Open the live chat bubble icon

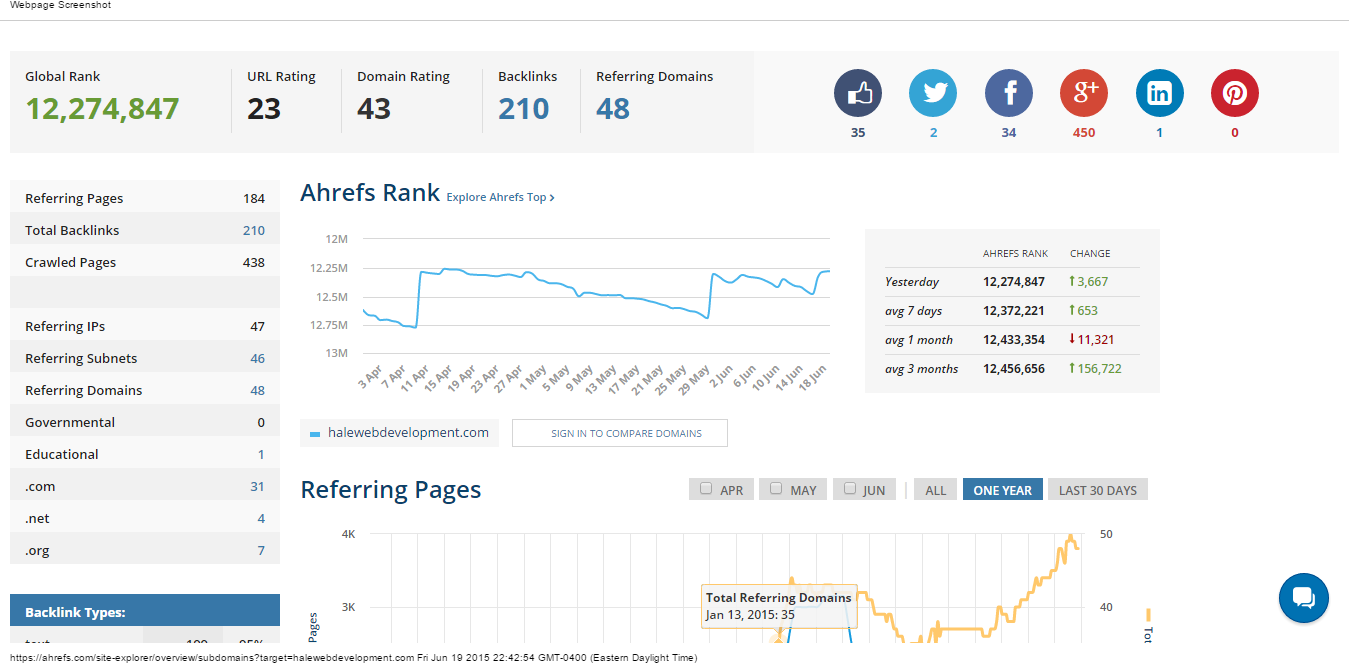coord(1303,598)
